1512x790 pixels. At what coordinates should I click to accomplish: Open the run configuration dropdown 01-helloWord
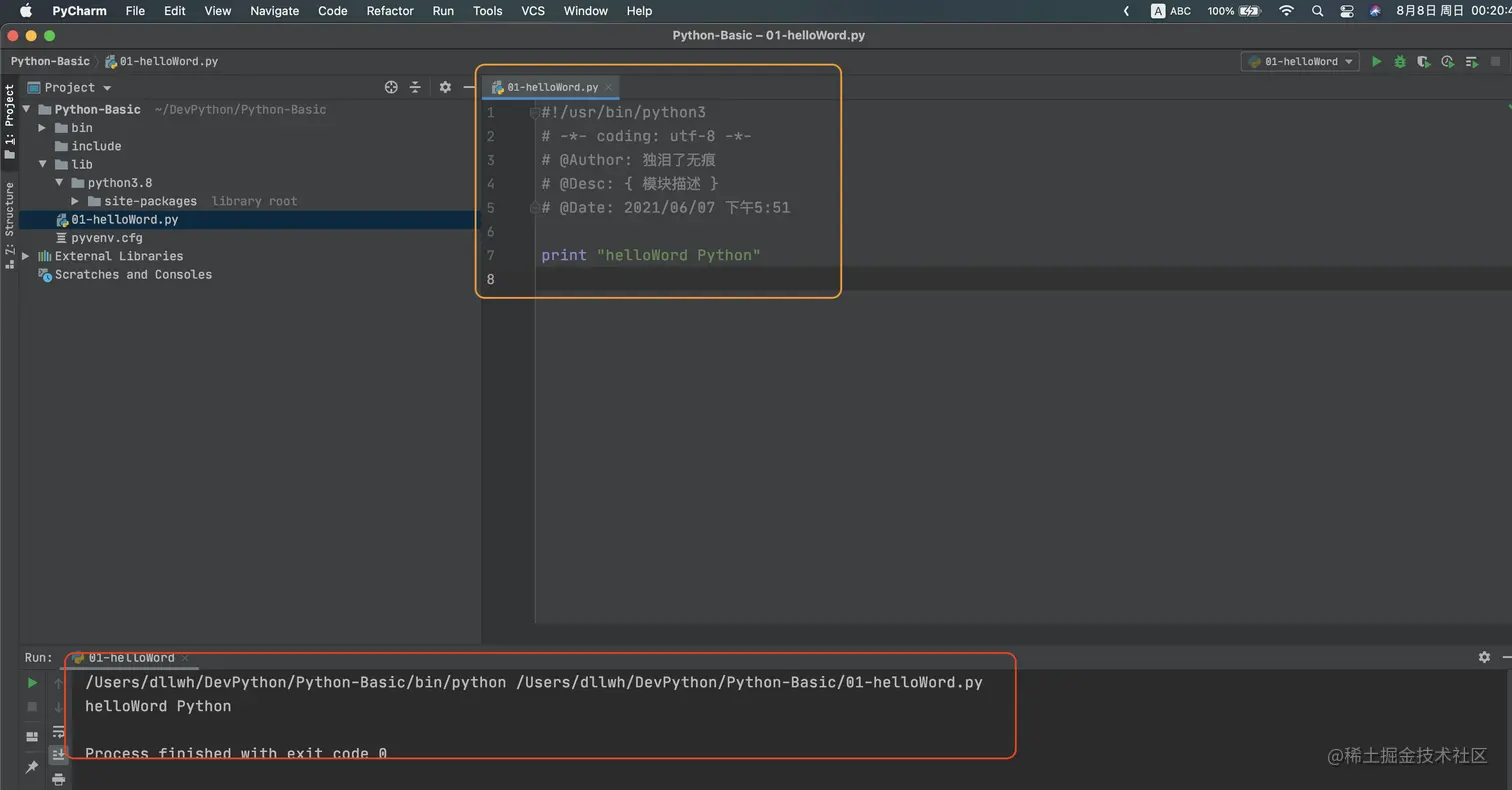(x=1300, y=62)
